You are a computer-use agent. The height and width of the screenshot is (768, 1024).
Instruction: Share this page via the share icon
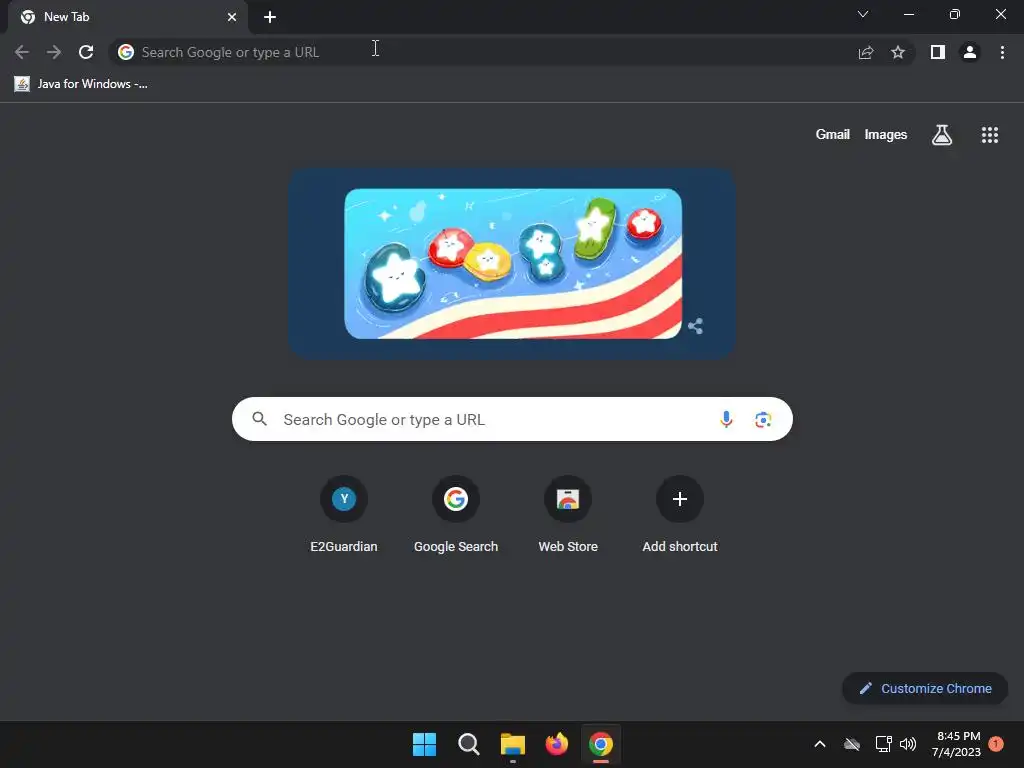(866, 52)
